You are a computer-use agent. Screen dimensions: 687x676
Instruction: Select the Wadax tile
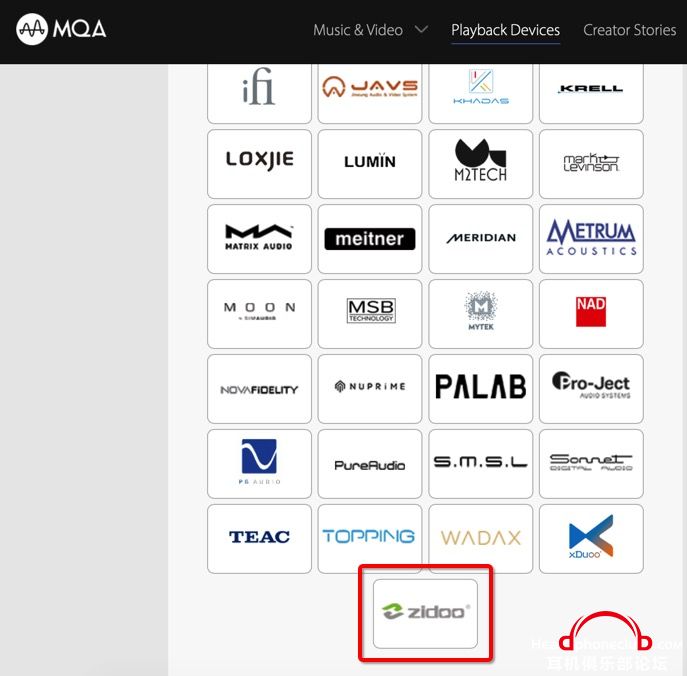click(x=481, y=538)
